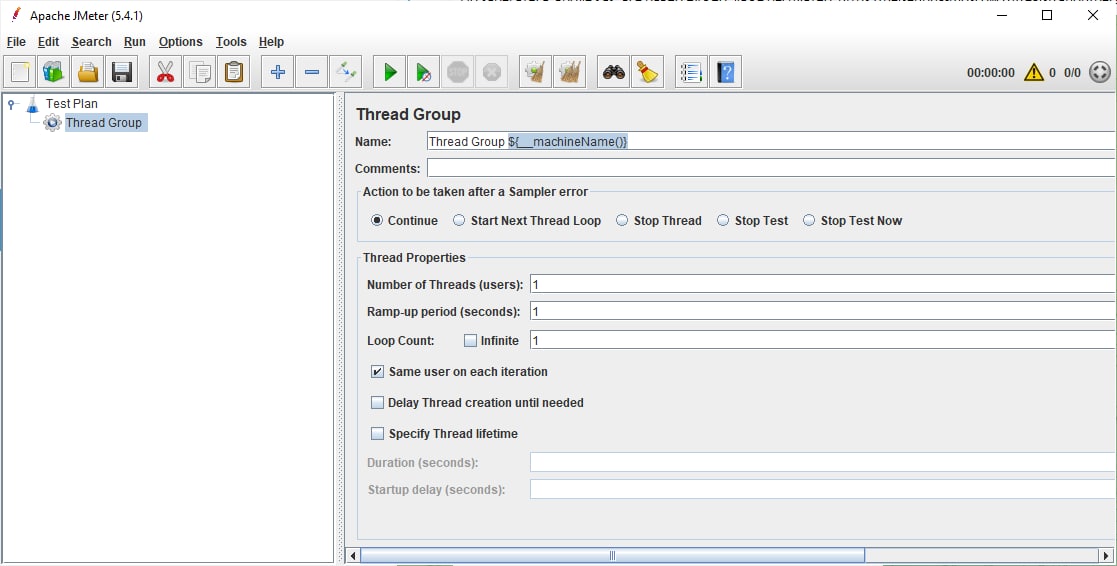This screenshot has height=566, width=1117.
Task: Select the Continue radio button
Action: click(x=377, y=221)
